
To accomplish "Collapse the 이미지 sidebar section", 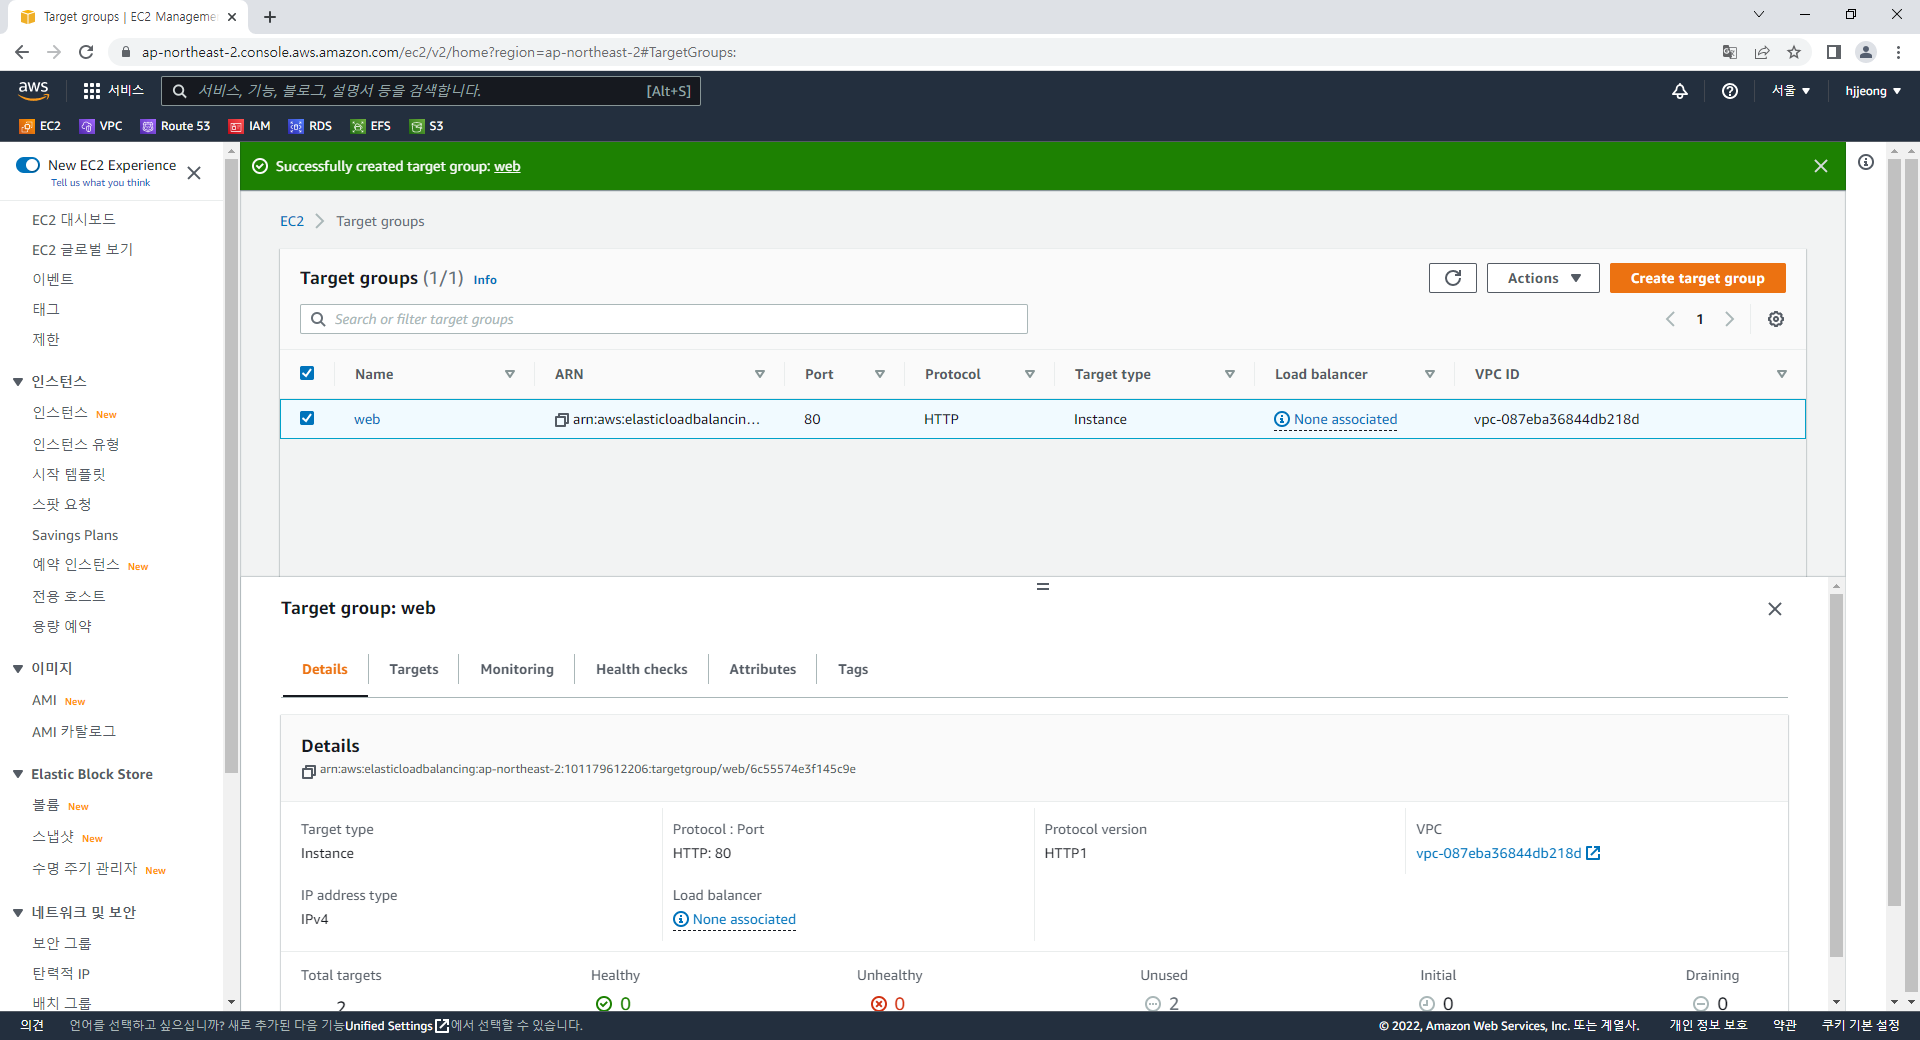I will pyautogui.click(x=18, y=669).
